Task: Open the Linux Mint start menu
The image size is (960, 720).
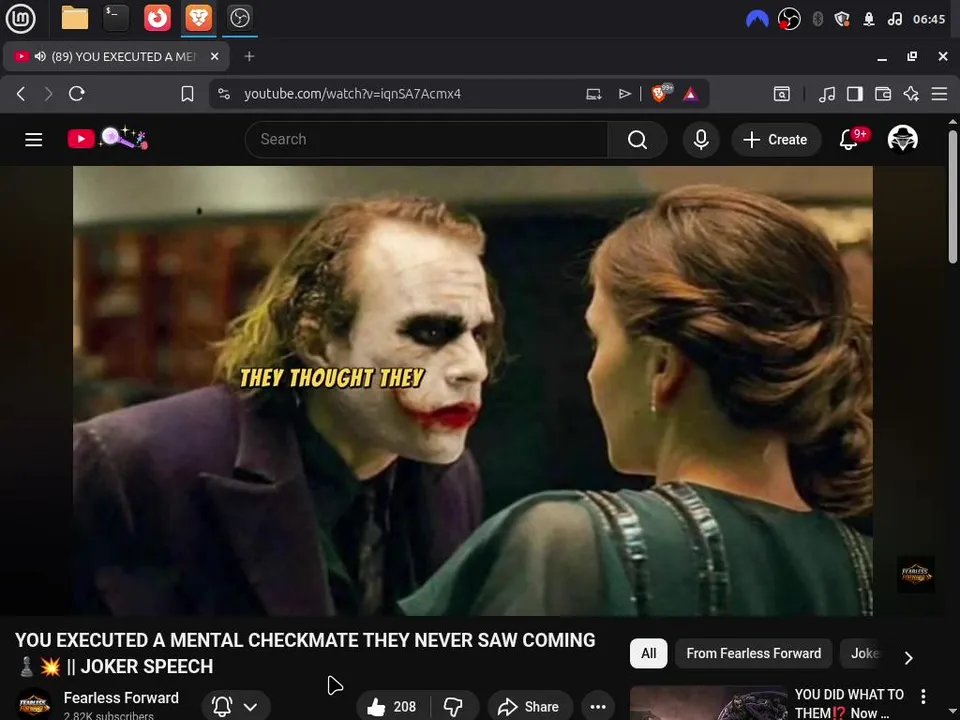Action: pyautogui.click(x=20, y=18)
